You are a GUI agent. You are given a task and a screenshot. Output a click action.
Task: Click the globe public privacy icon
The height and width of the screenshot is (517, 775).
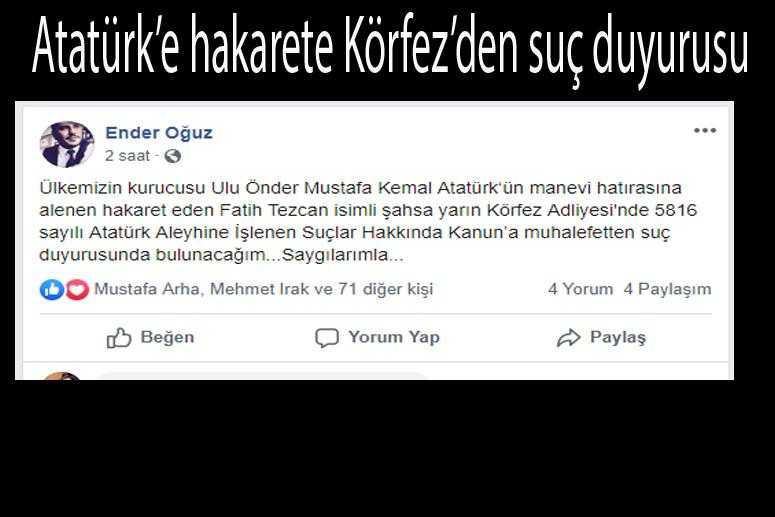tap(172, 156)
